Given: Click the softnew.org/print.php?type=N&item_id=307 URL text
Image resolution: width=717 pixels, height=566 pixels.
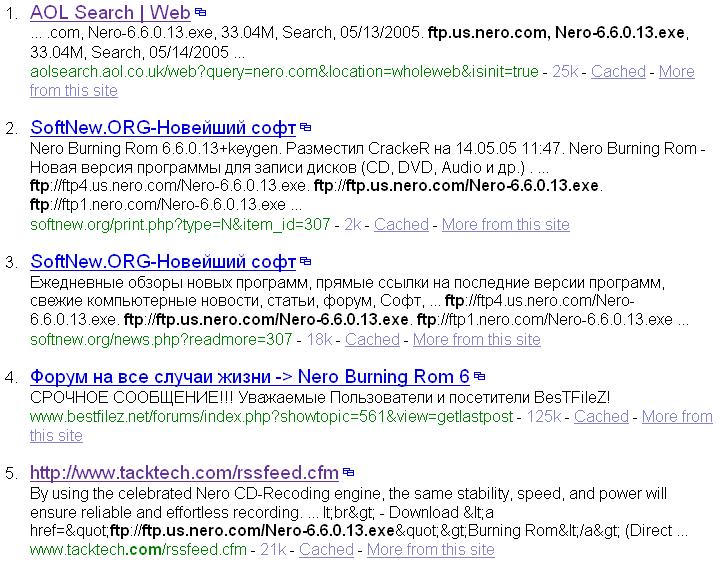Looking at the screenshot, I should click(180, 224).
